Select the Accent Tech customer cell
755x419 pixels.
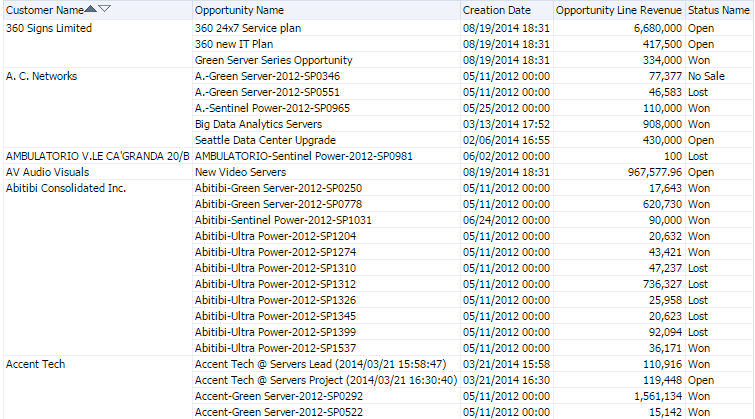click(x=35, y=364)
